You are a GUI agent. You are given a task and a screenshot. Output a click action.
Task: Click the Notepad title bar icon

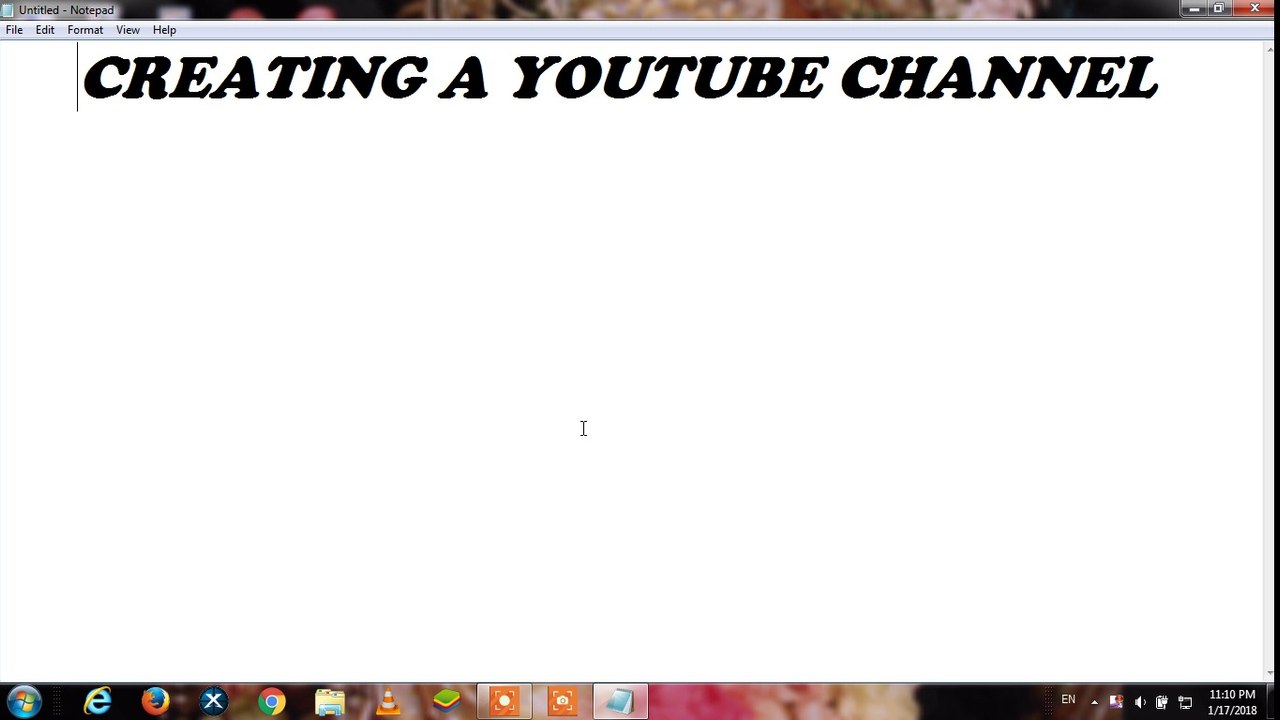8,10
